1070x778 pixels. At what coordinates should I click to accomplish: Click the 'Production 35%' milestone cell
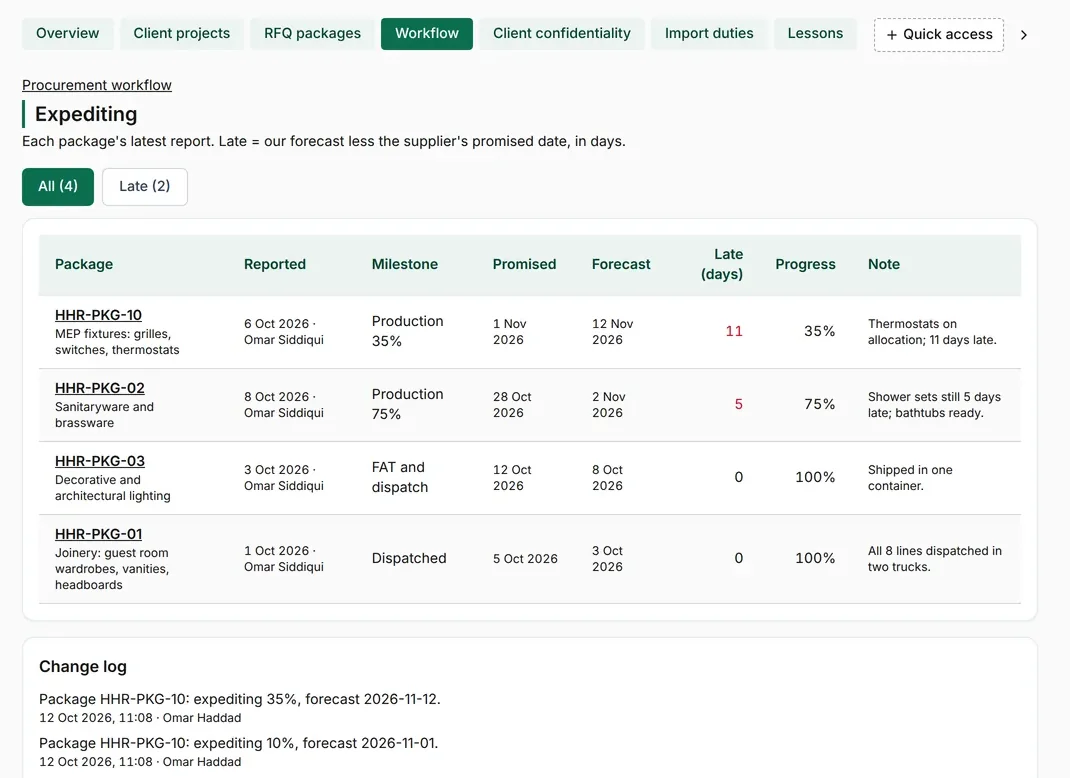tap(407, 332)
